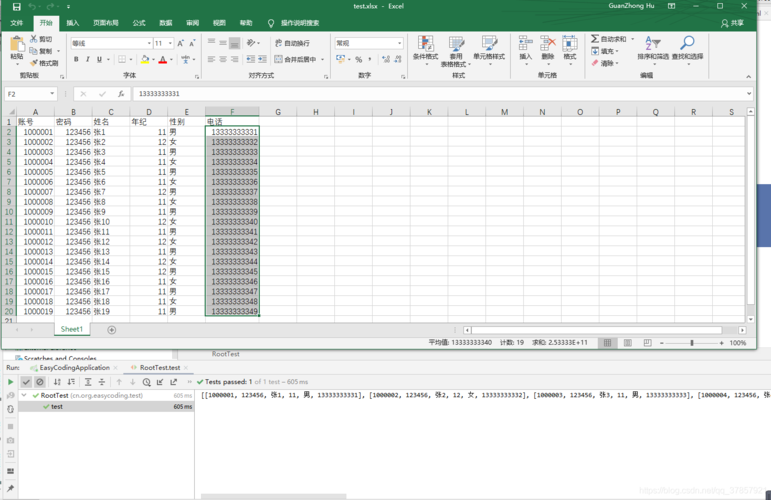Click the Format as Table icon
Screen dimensions: 771x500
click(x=456, y=44)
